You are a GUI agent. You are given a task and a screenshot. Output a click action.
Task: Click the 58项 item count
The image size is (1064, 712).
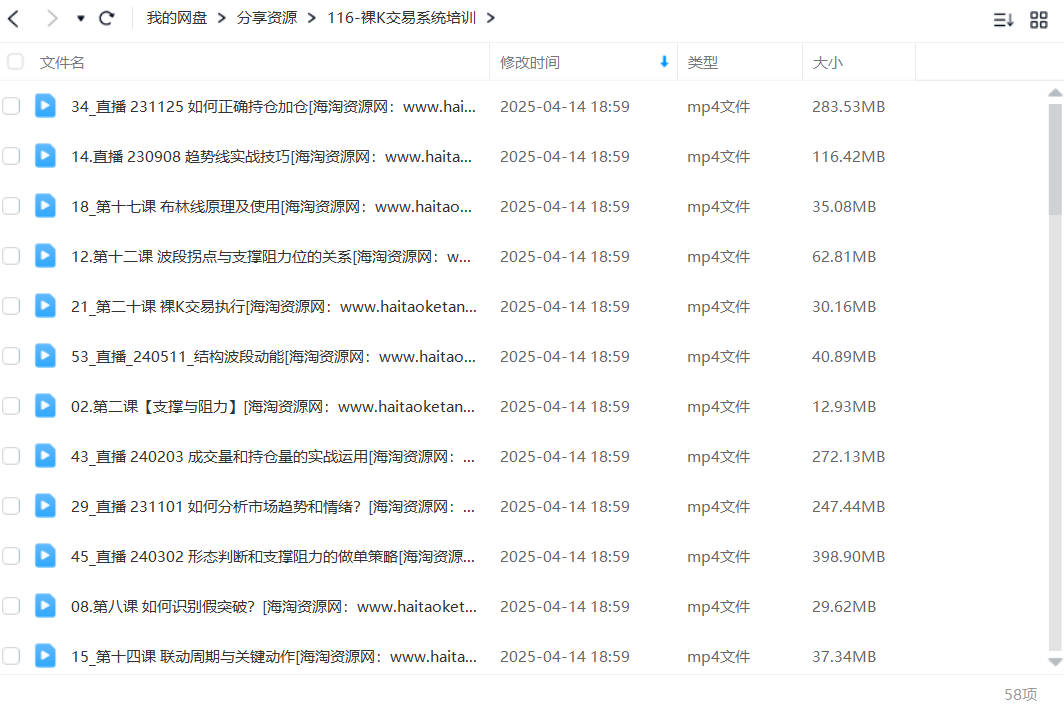[1021, 694]
